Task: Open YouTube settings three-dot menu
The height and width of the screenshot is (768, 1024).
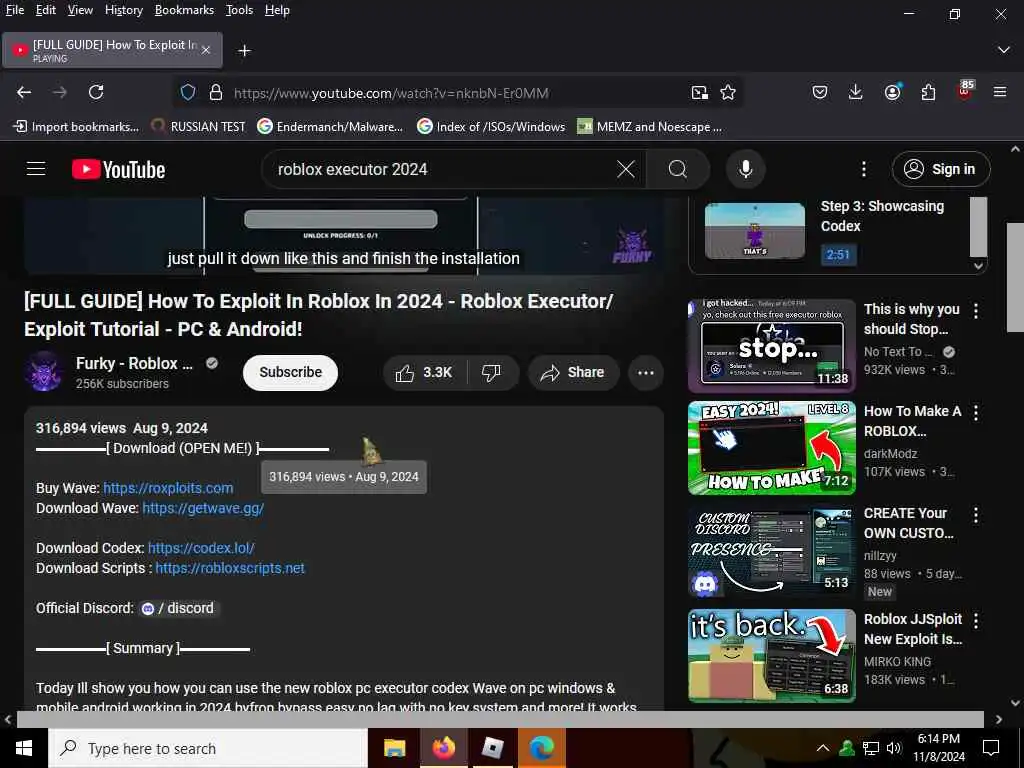Action: tap(864, 169)
